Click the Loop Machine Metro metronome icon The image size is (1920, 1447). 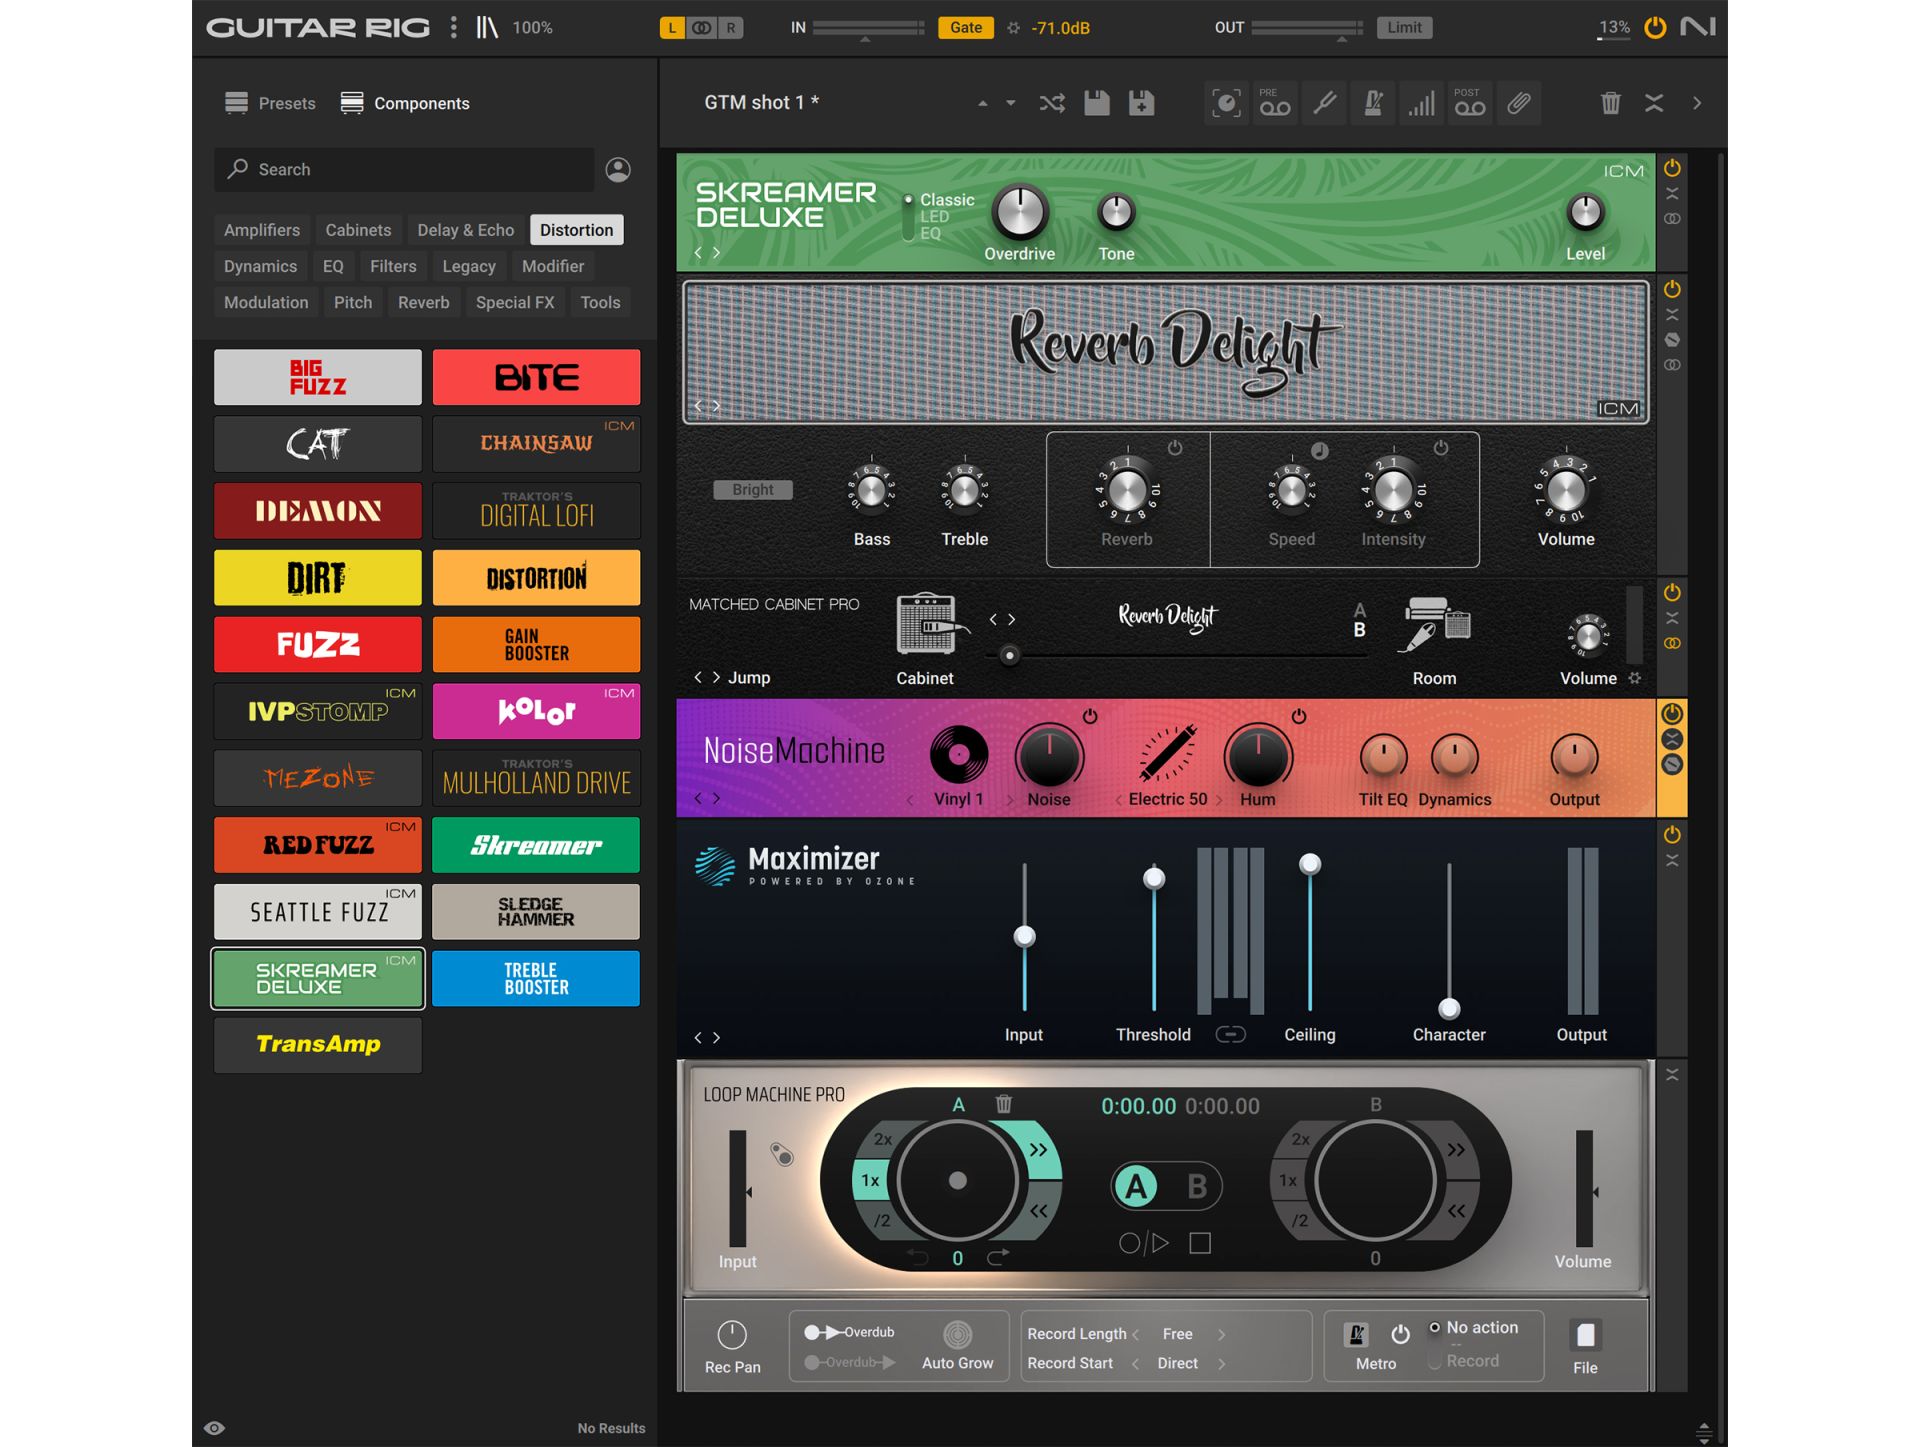[1357, 1334]
